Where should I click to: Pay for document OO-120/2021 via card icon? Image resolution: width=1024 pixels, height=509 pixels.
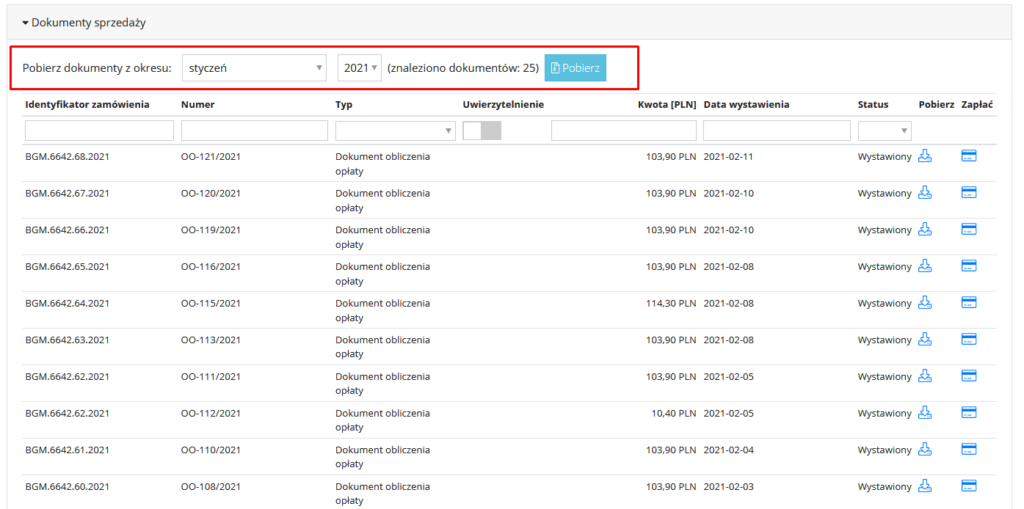click(x=968, y=192)
